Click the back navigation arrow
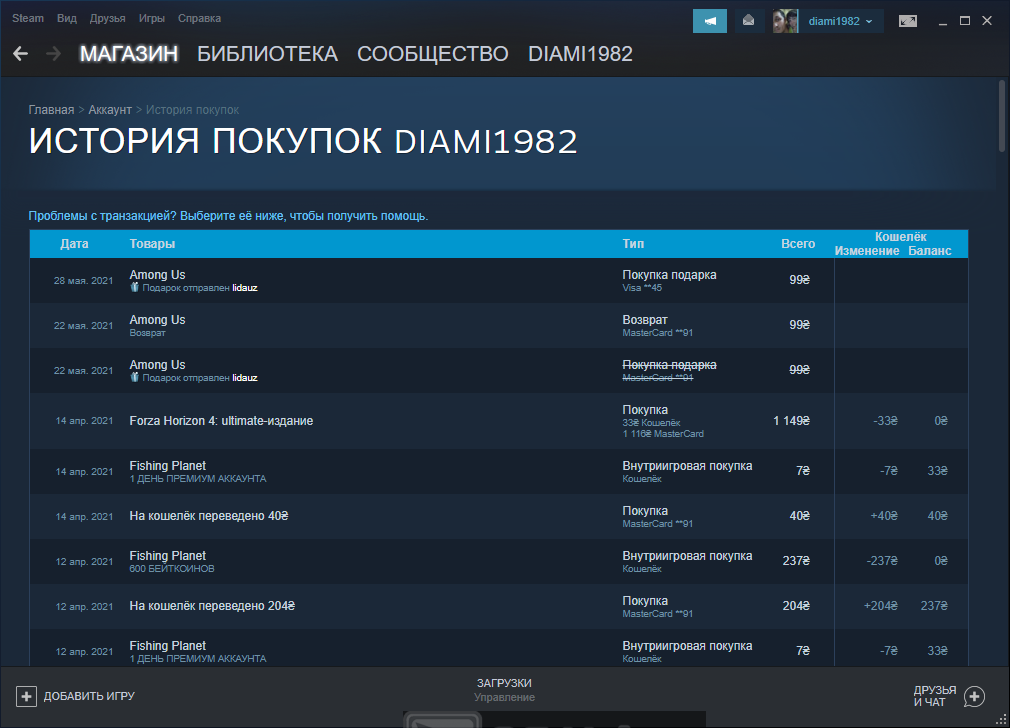The image size is (1010, 728). (20, 54)
